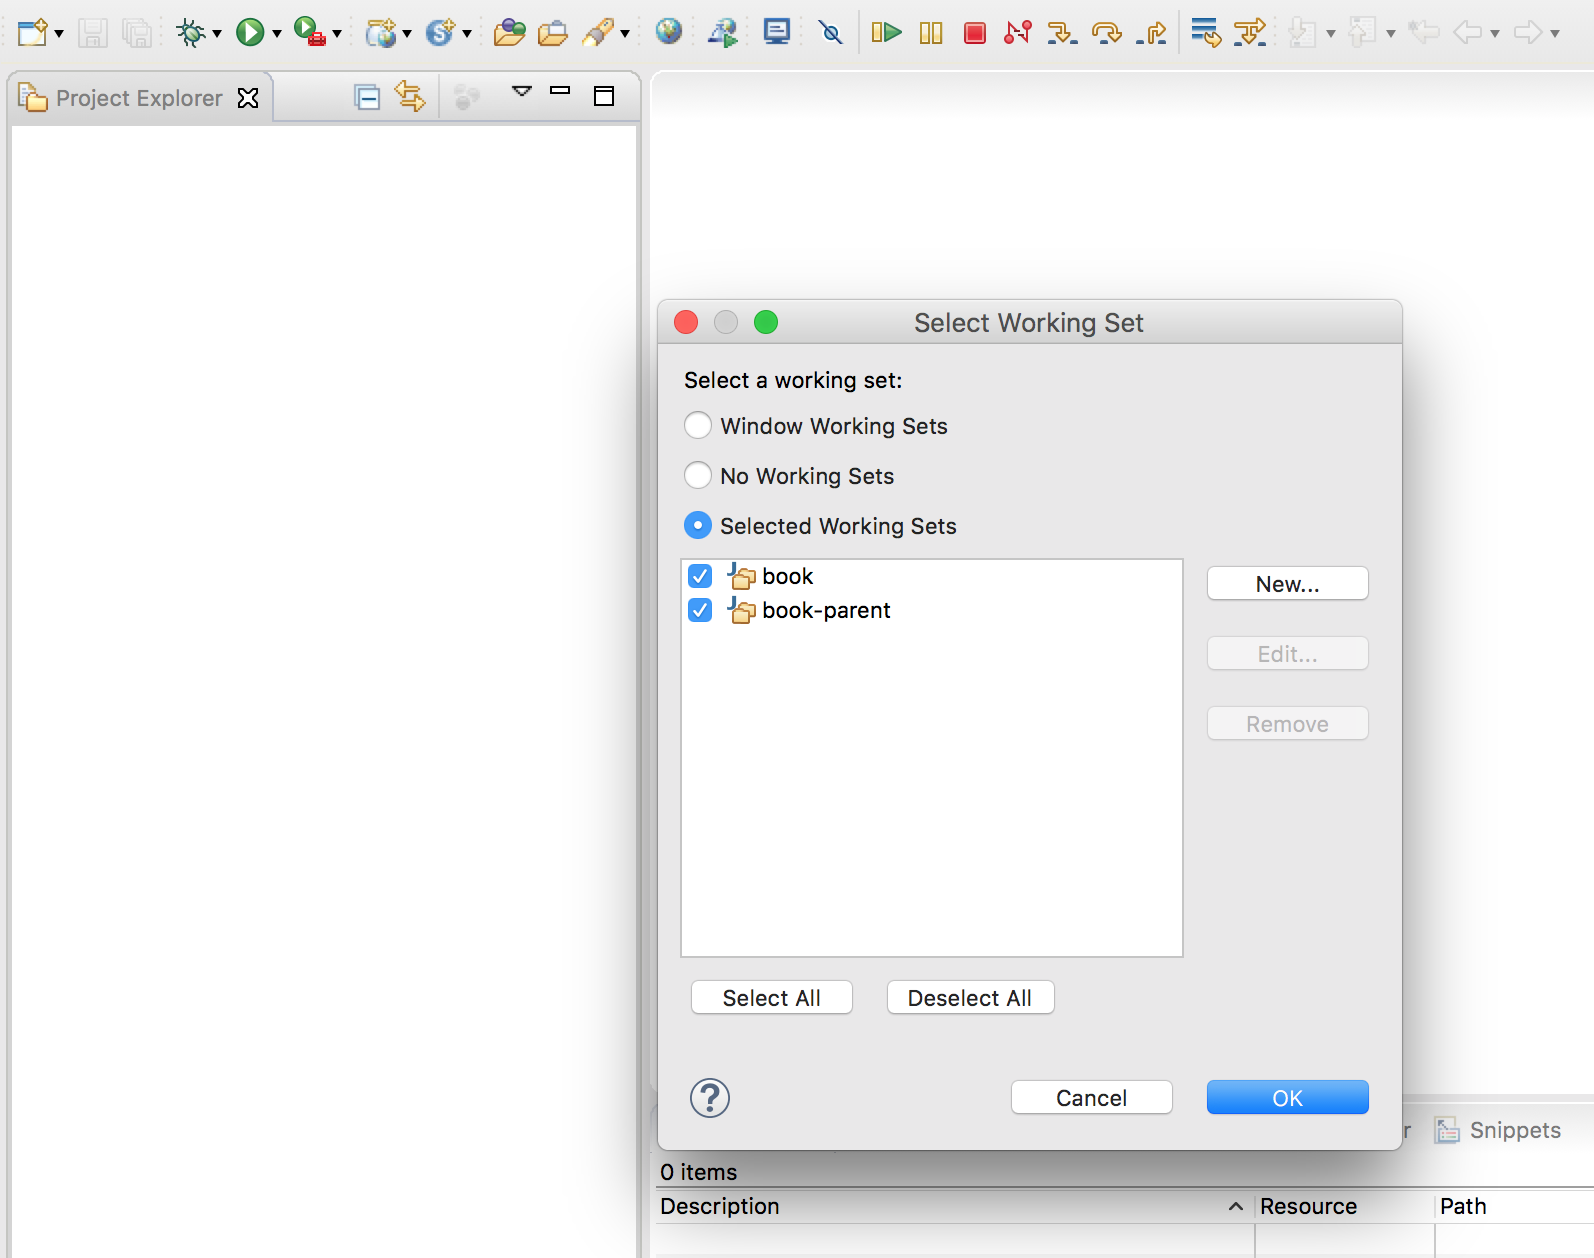This screenshot has height=1258, width=1594.
Task: Click the New Dynamic Web Project icon
Action: (381, 33)
